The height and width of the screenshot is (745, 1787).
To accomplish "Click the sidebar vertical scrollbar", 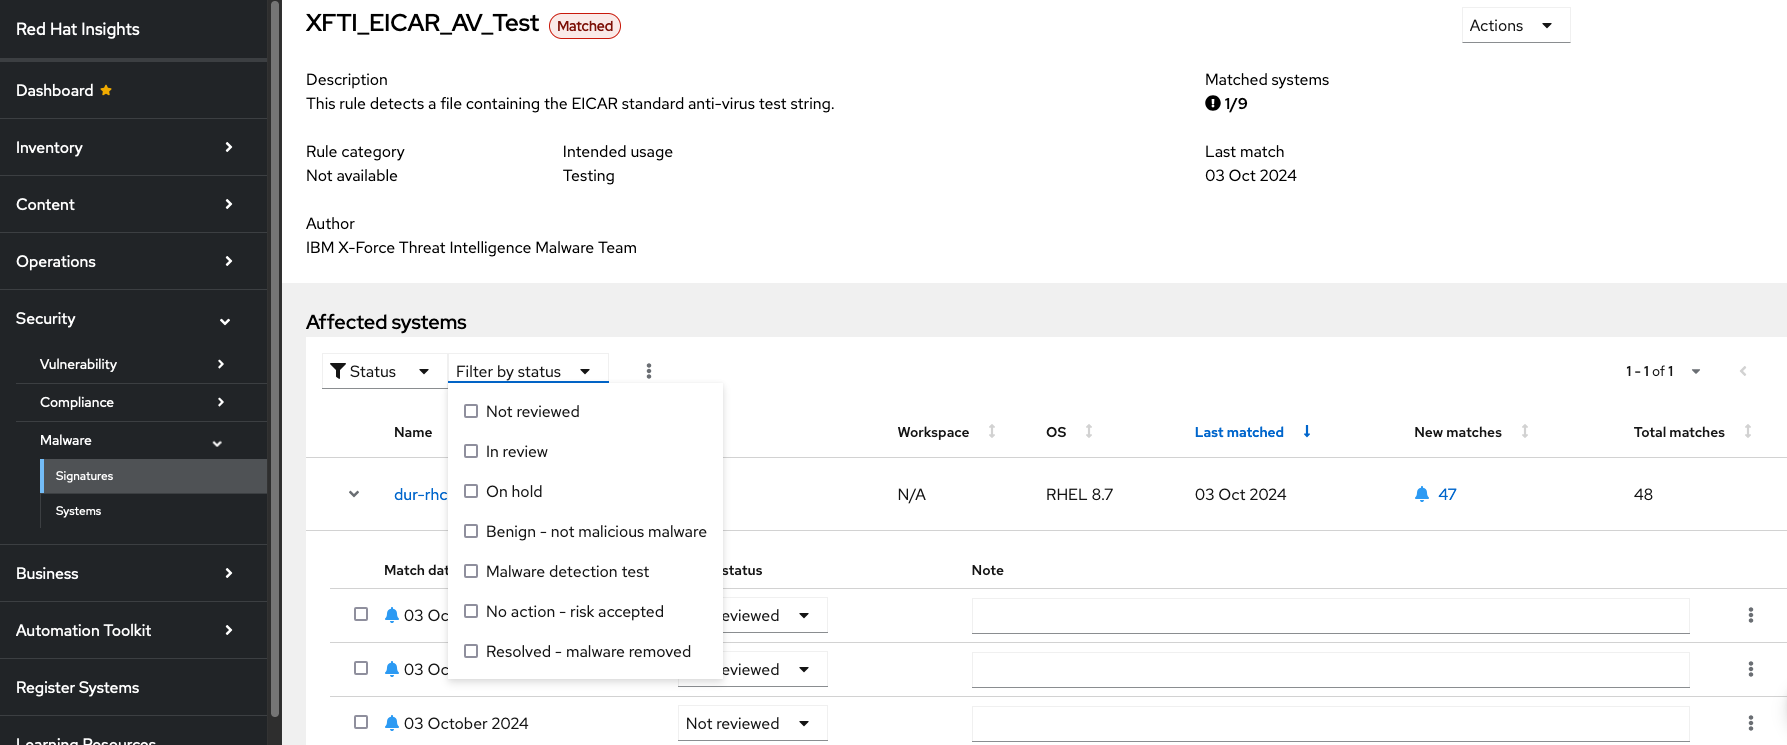I will [x=275, y=358].
